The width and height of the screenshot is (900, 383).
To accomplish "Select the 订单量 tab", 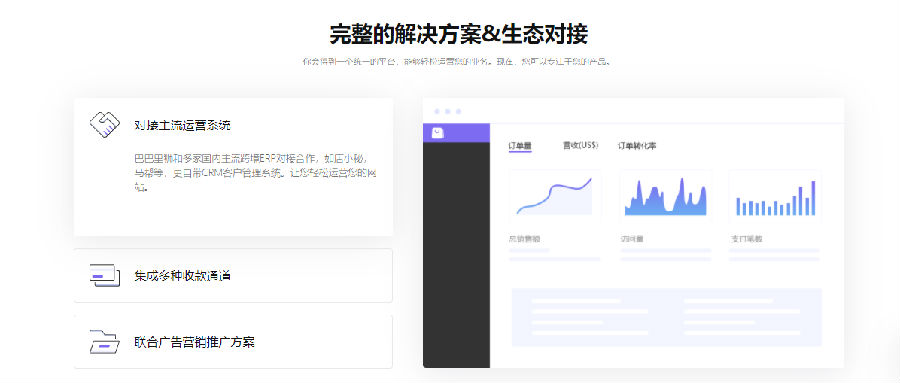I will point(520,146).
